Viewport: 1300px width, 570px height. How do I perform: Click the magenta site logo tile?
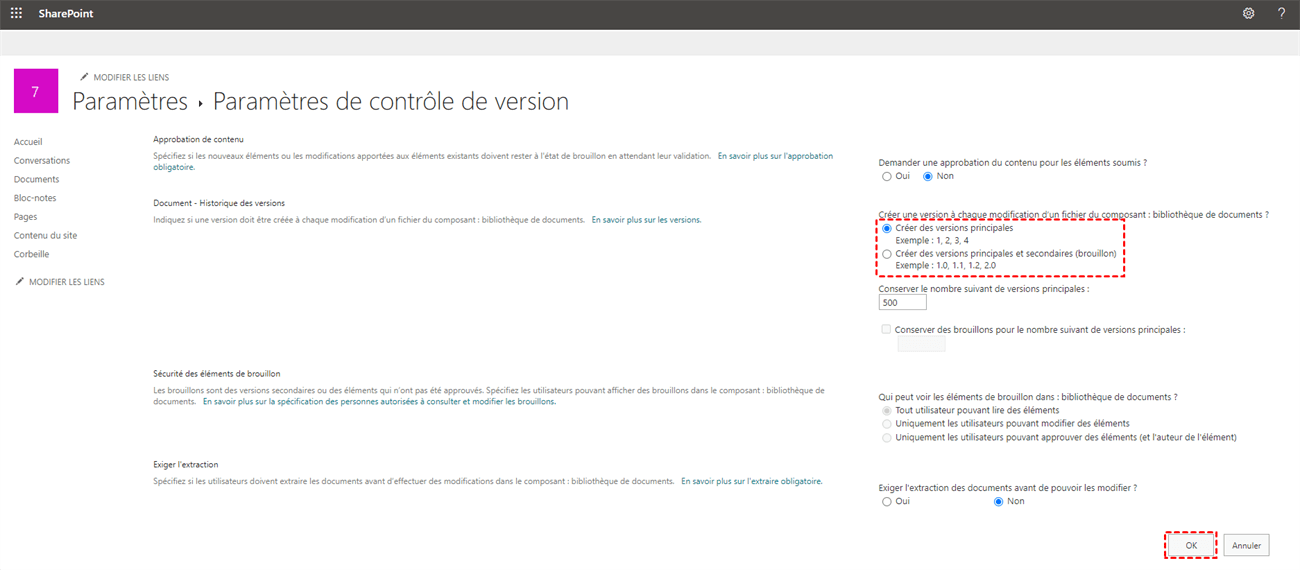point(36,91)
